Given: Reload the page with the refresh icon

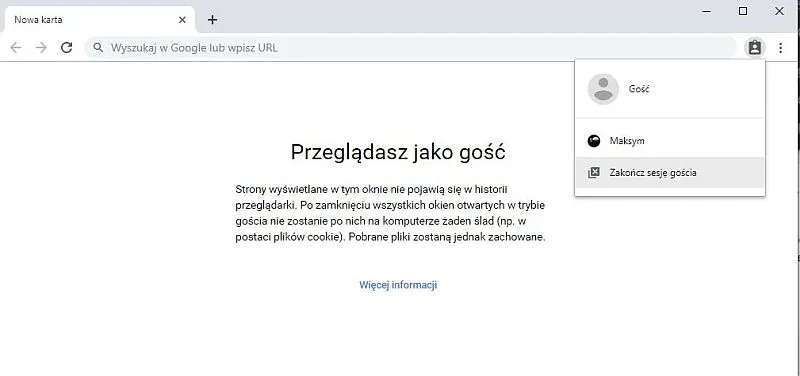Looking at the screenshot, I should [x=66, y=48].
